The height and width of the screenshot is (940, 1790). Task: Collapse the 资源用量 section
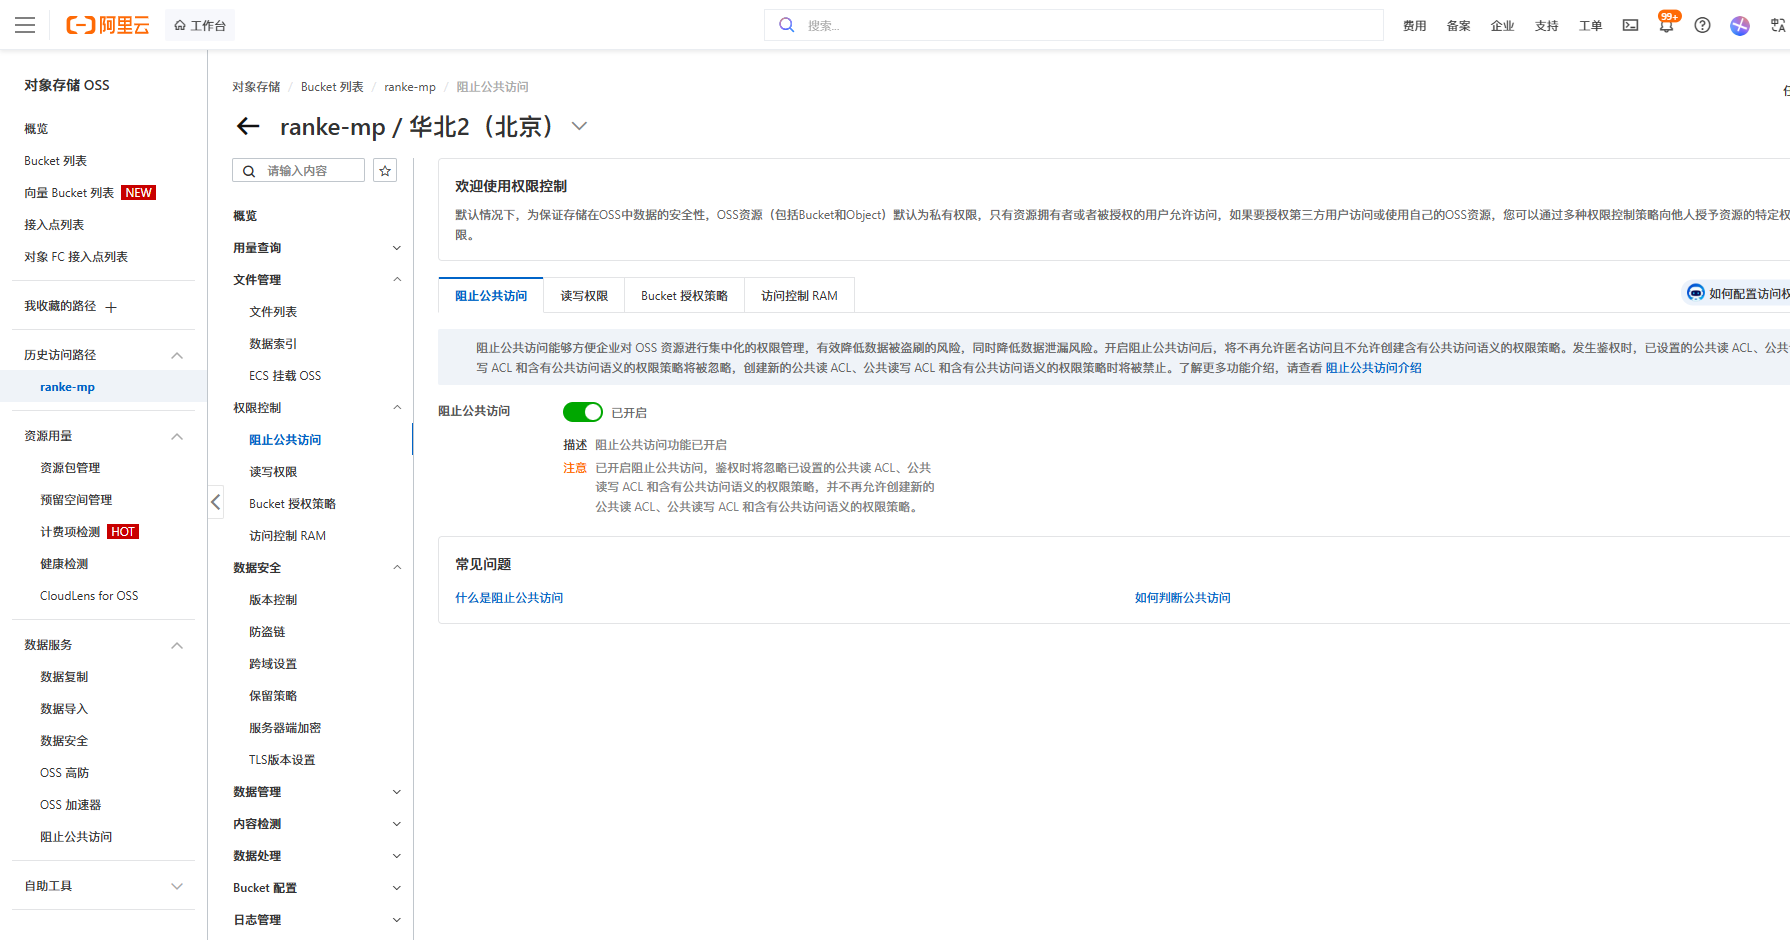pos(177,436)
